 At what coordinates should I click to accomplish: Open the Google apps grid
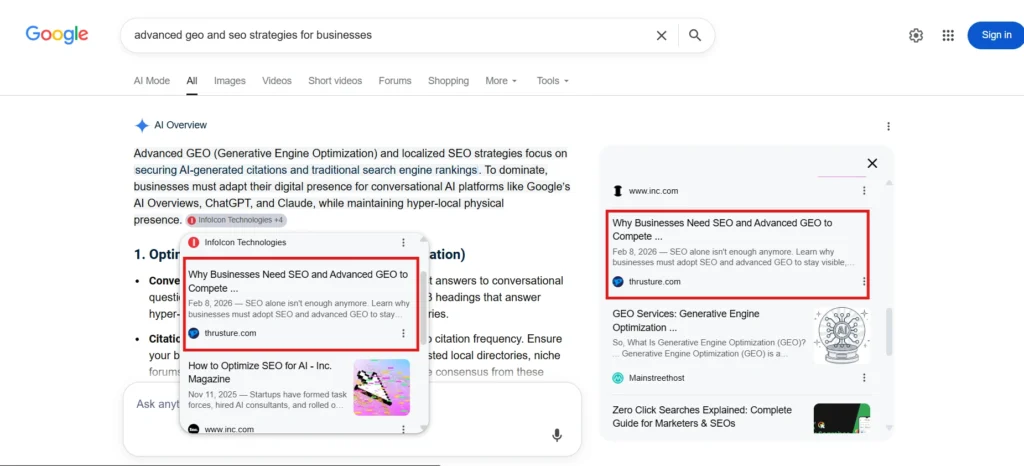(x=948, y=35)
